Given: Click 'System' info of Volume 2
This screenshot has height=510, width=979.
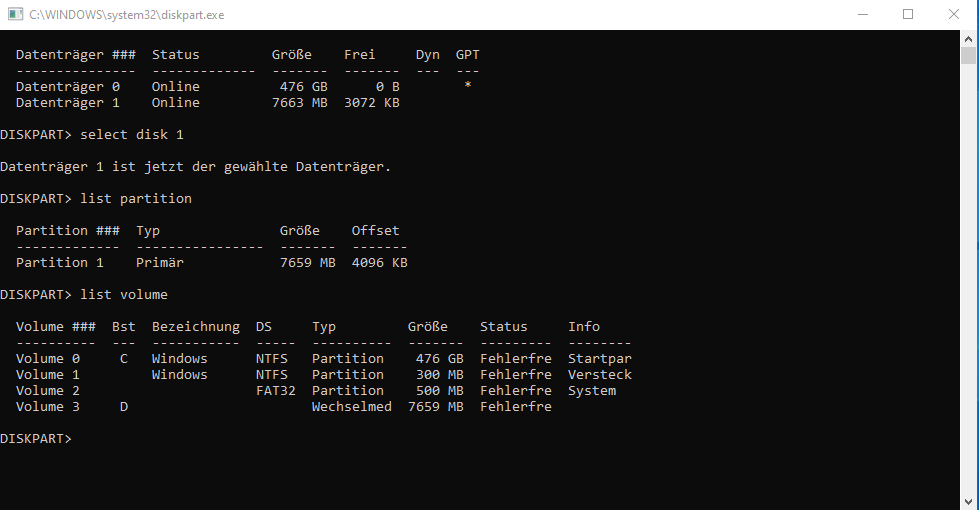Looking at the screenshot, I should coord(592,391).
